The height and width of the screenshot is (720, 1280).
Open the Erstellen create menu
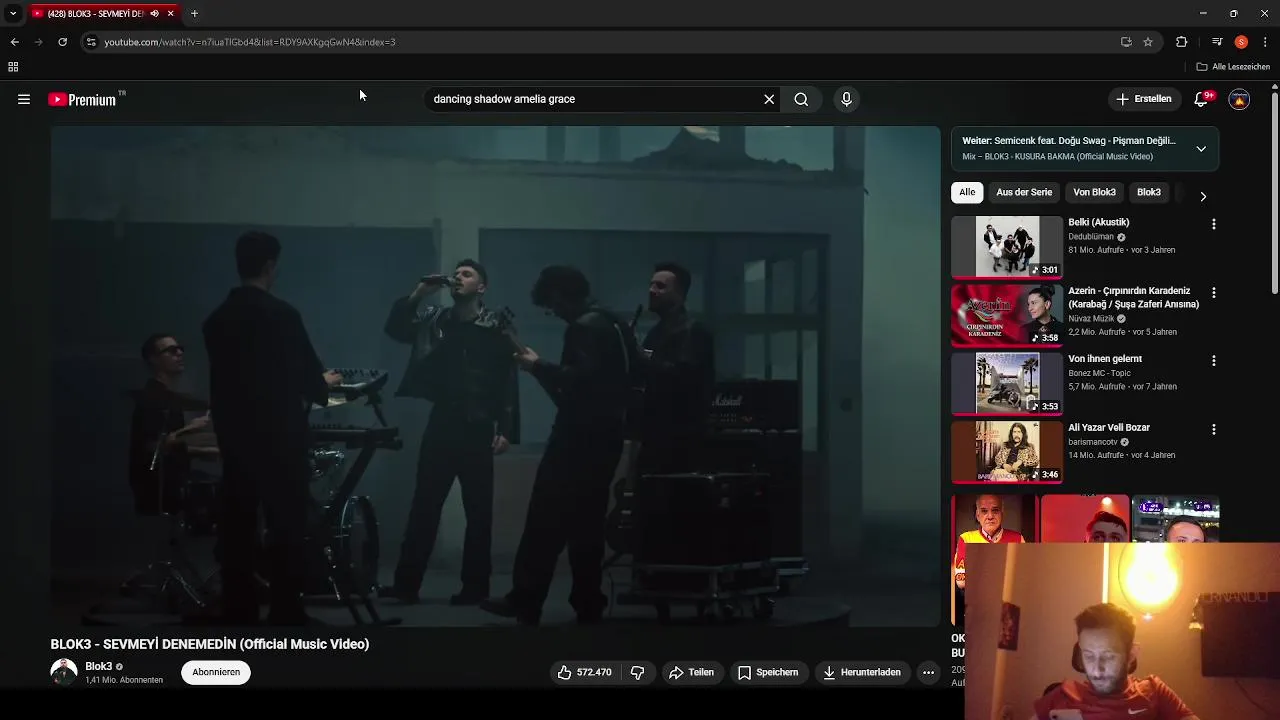1144,99
